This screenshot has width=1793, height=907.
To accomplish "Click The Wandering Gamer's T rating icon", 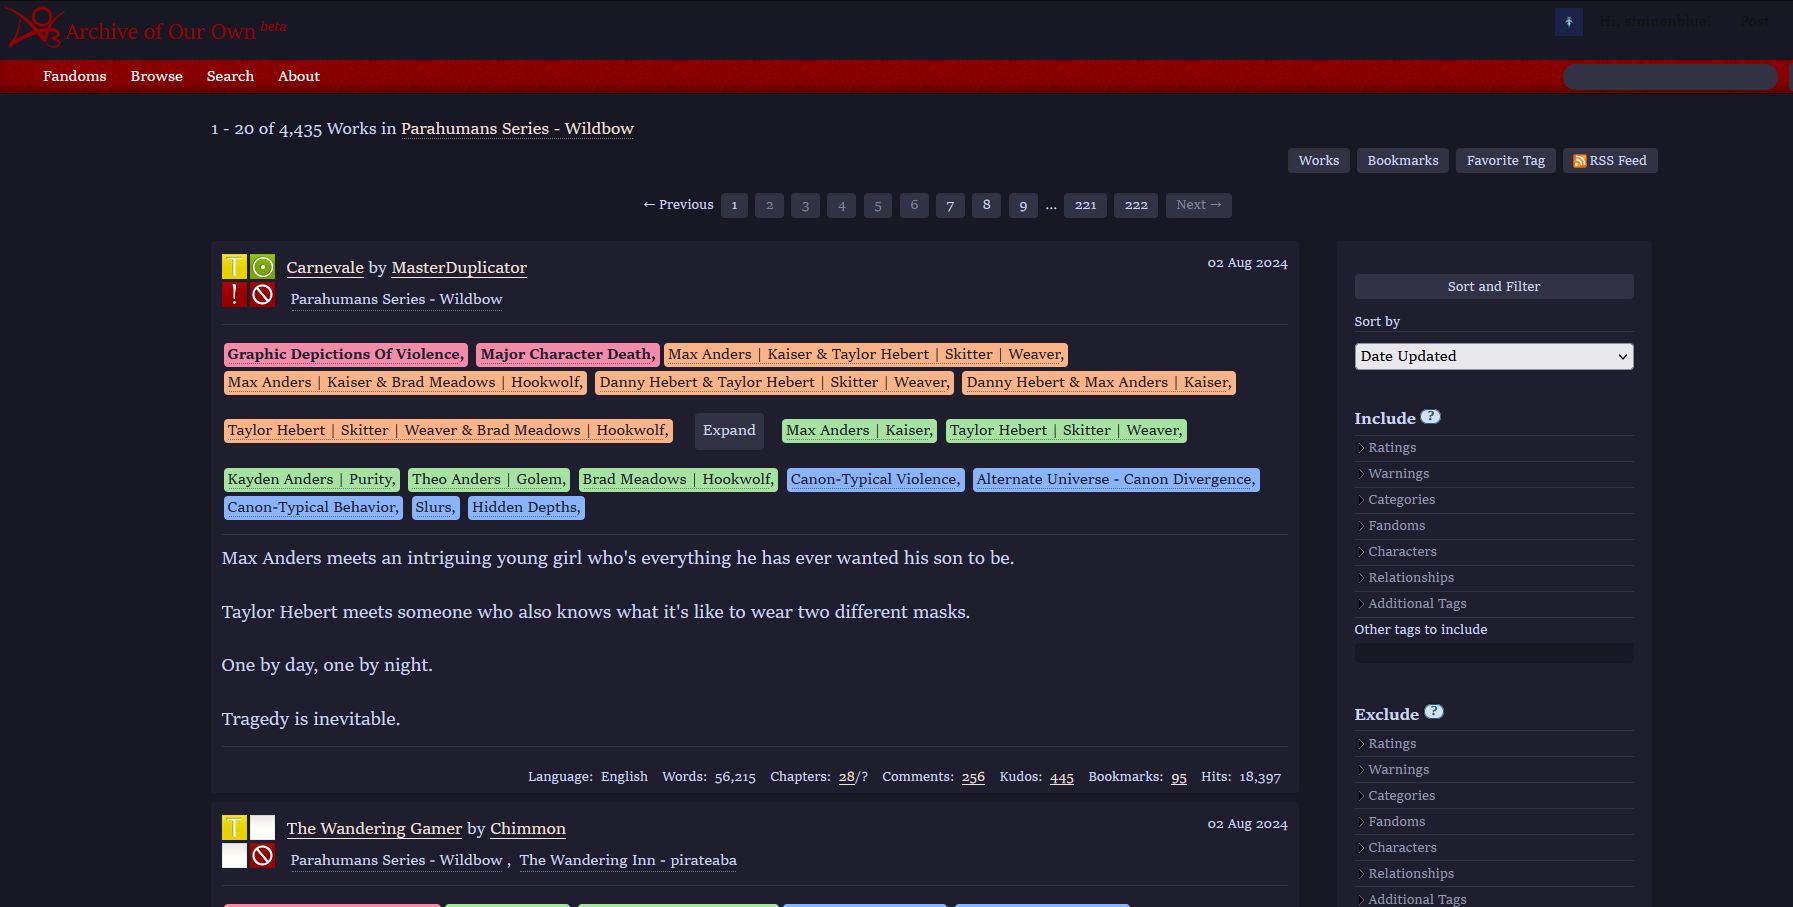I will click(x=234, y=827).
